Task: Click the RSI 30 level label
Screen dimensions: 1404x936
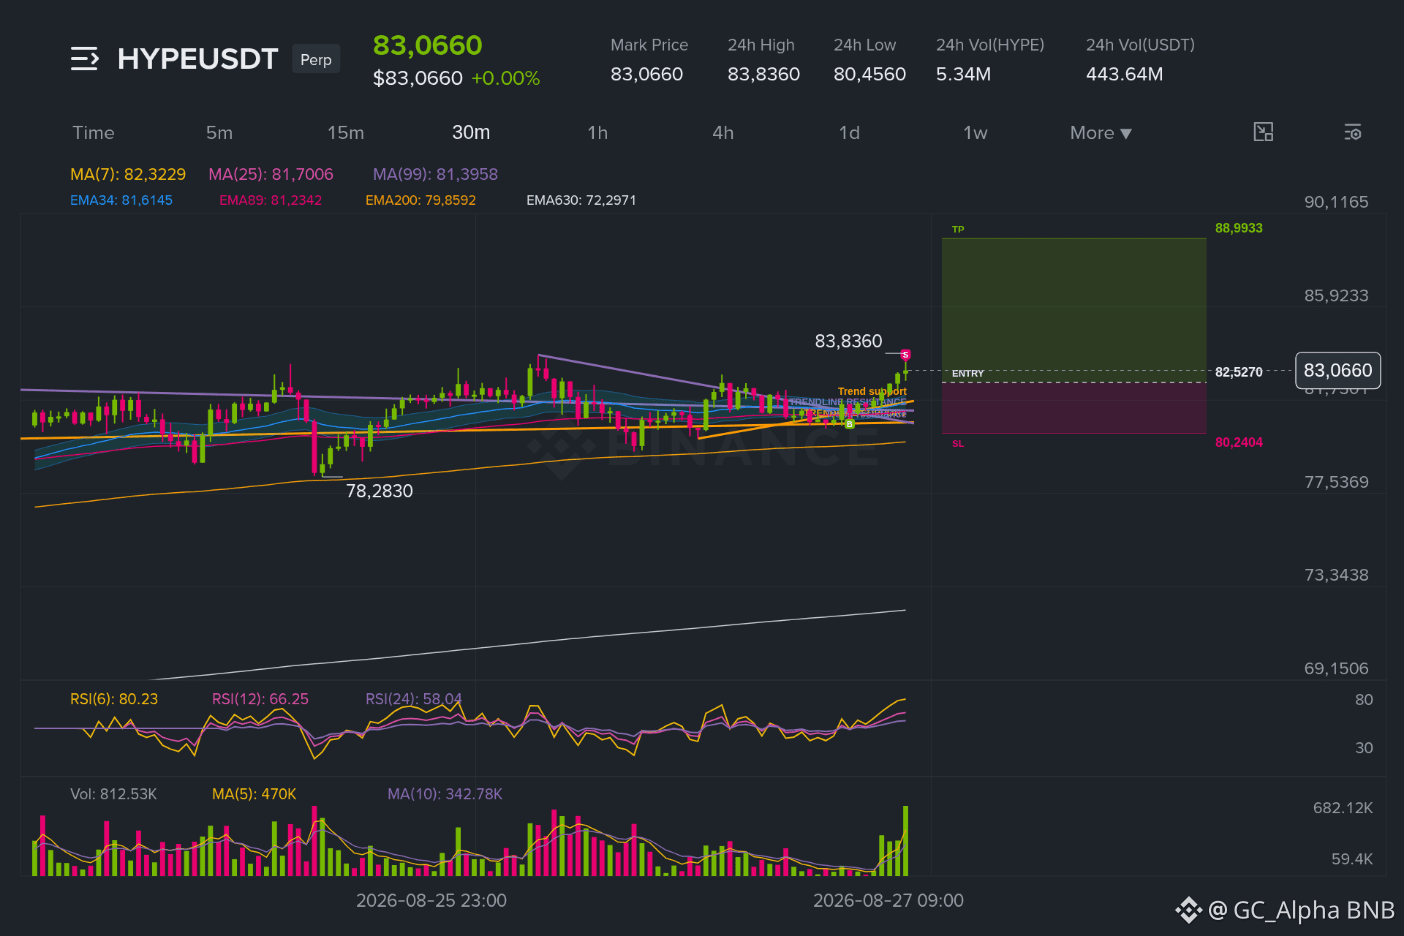Action: 1364,748
